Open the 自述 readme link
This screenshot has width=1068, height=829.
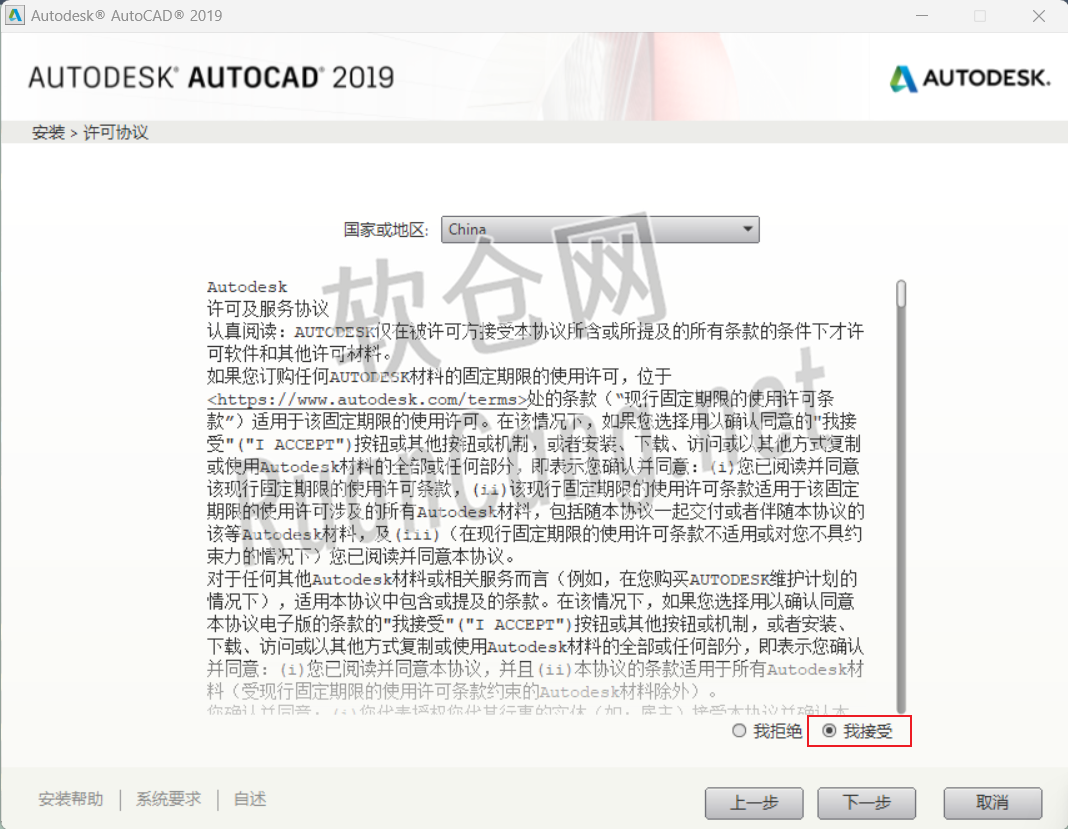tap(249, 799)
